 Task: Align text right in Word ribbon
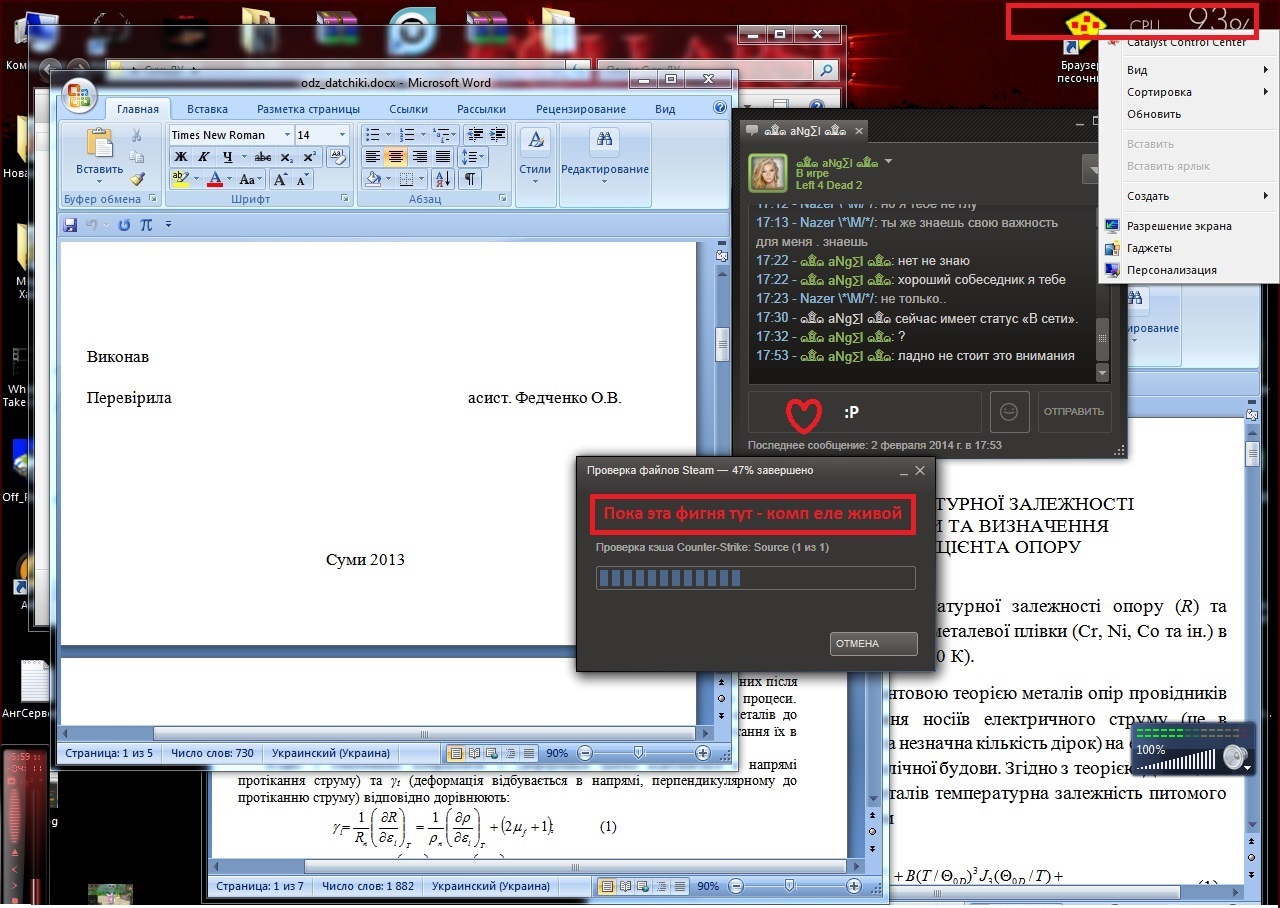click(419, 157)
